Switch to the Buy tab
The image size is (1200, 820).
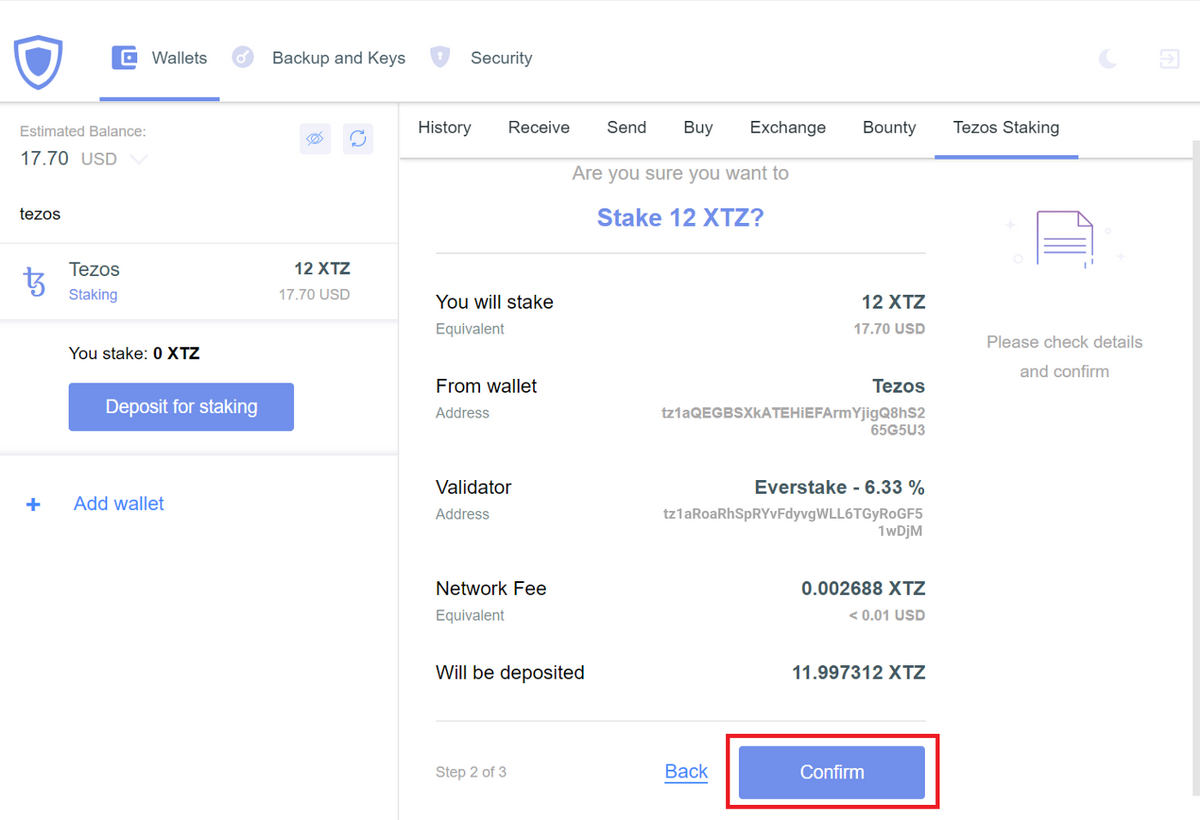(698, 127)
